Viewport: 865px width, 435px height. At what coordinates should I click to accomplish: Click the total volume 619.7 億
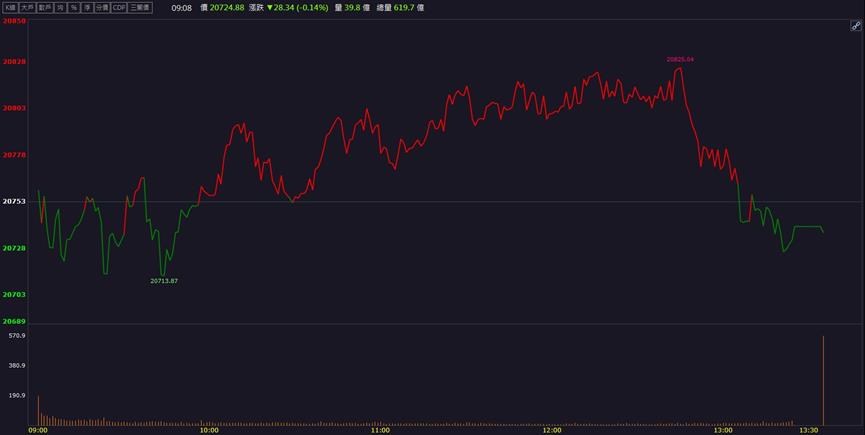coord(409,8)
